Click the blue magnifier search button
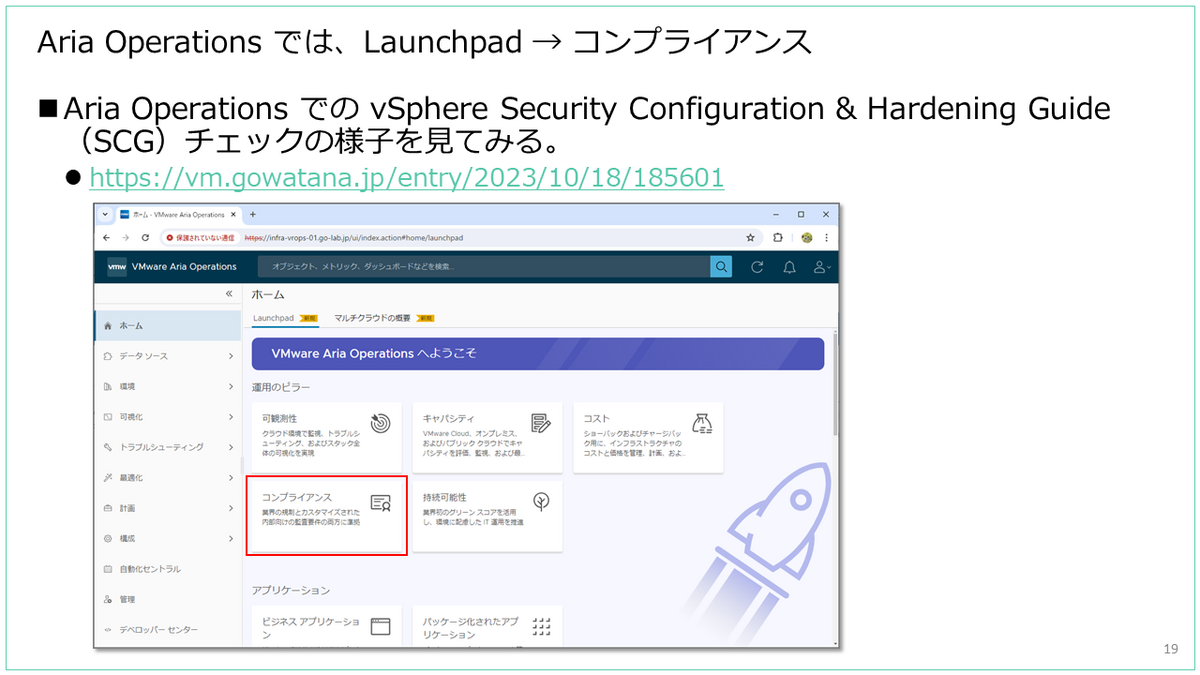The height and width of the screenshot is (675, 1200). 721,267
